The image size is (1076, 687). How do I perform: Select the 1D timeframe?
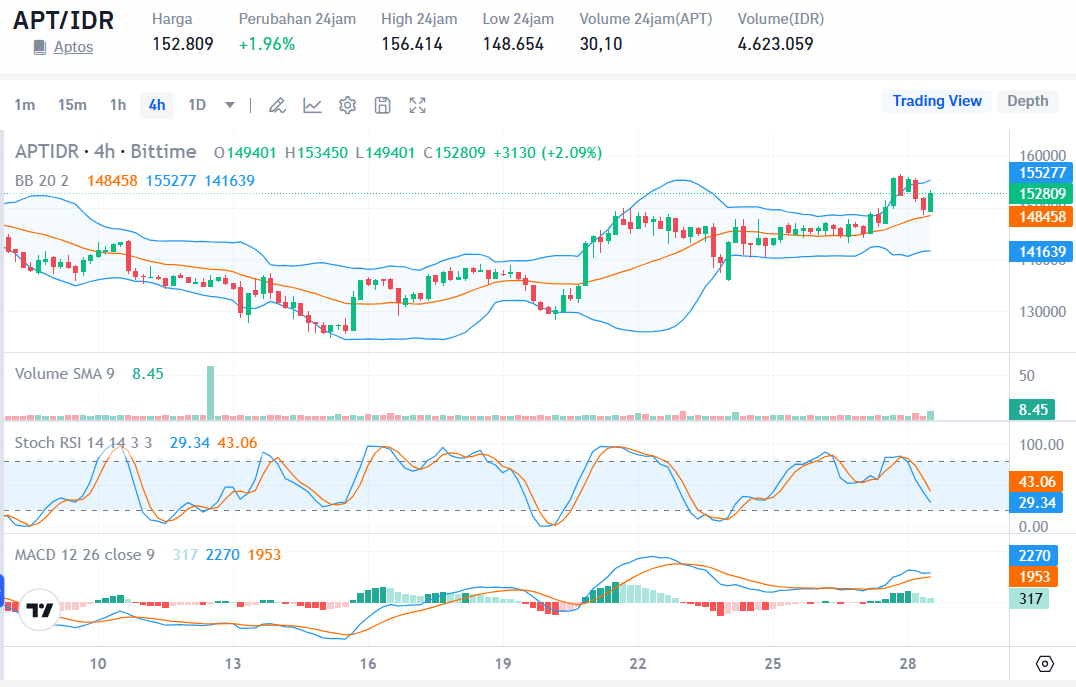[197, 105]
